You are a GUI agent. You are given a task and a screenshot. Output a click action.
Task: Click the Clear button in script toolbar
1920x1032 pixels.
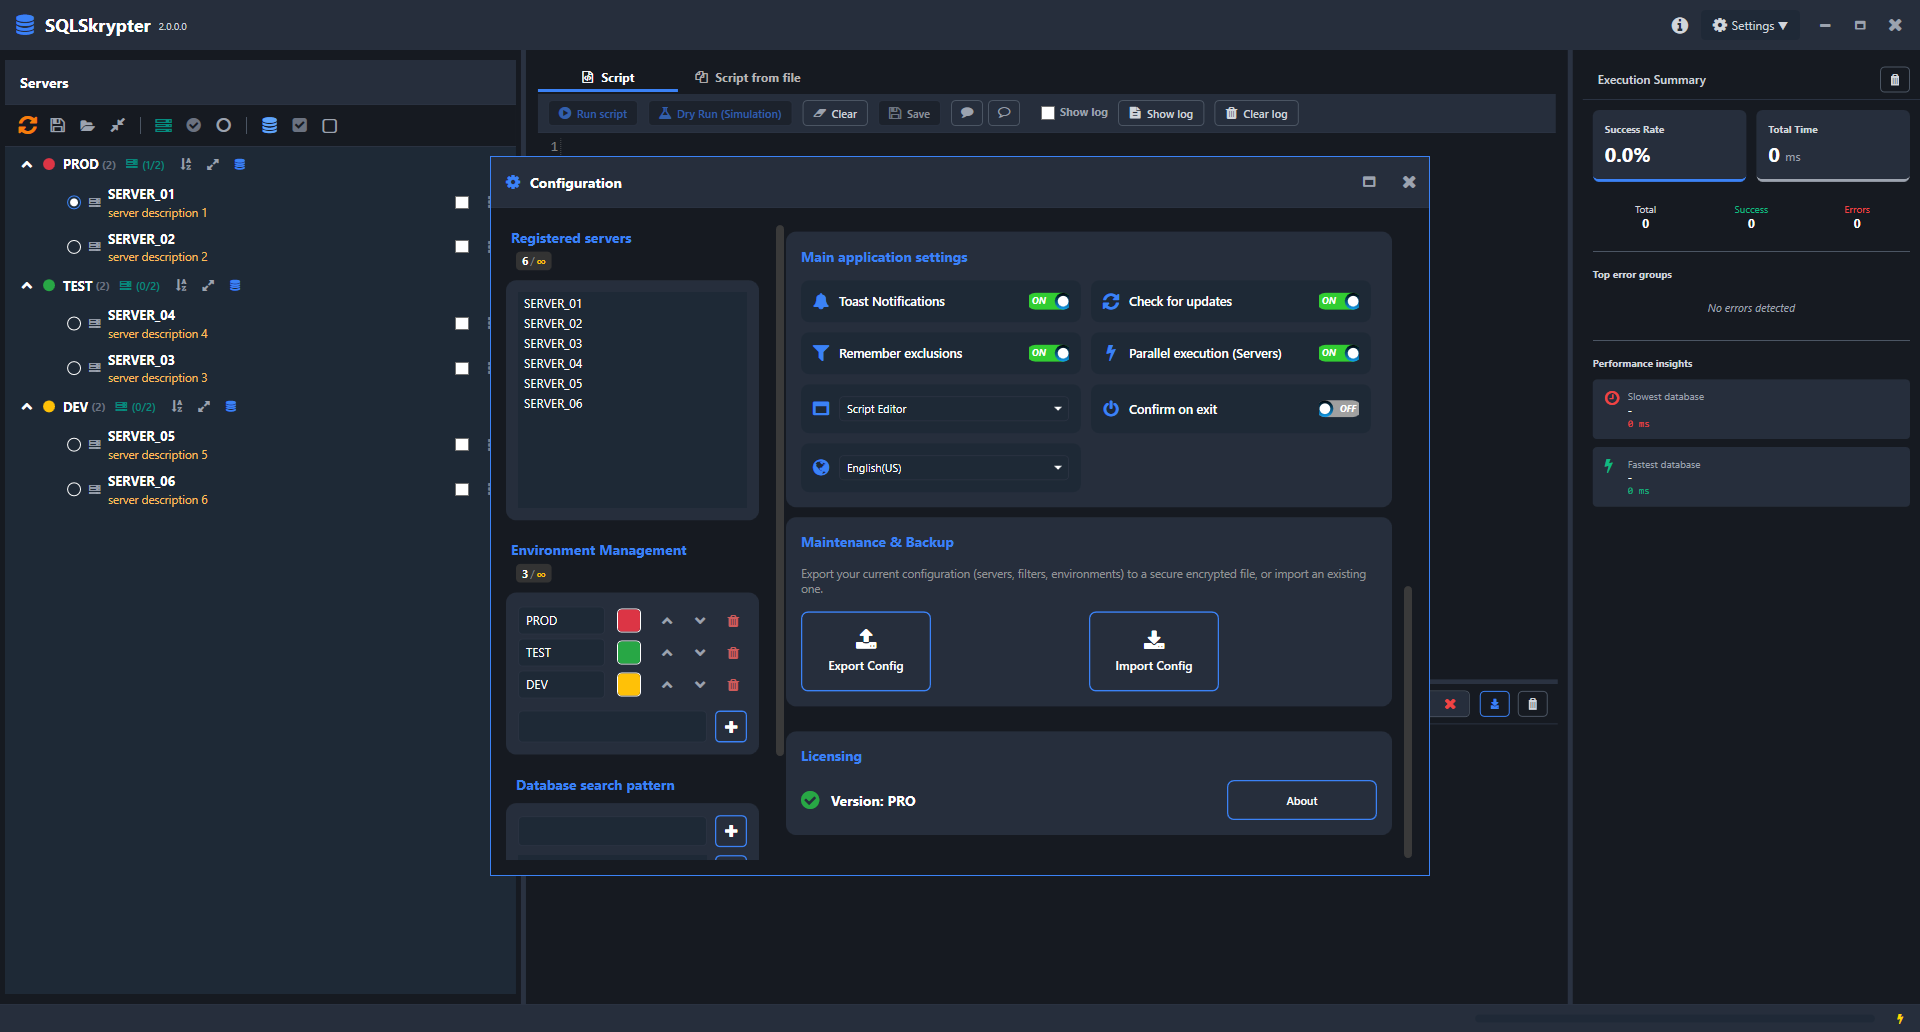pyautogui.click(x=835, y=113)
